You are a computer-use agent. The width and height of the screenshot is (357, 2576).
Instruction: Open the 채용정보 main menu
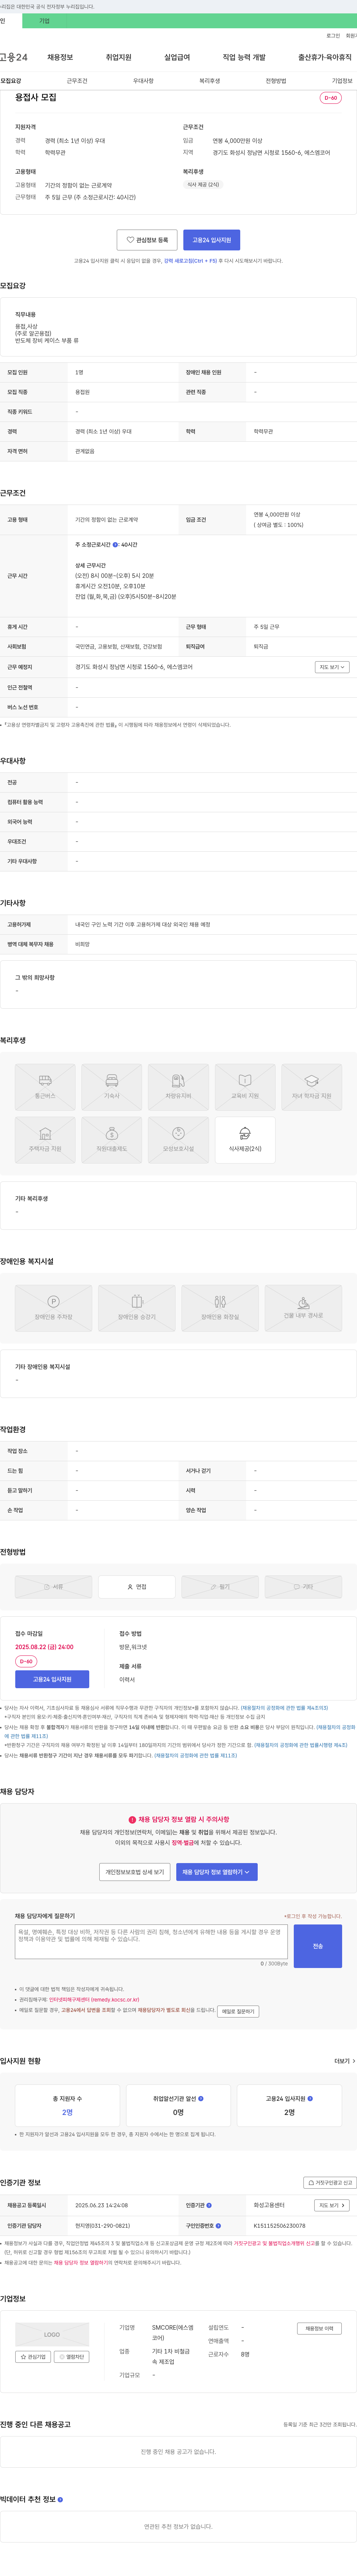click(x=60, y=57)
